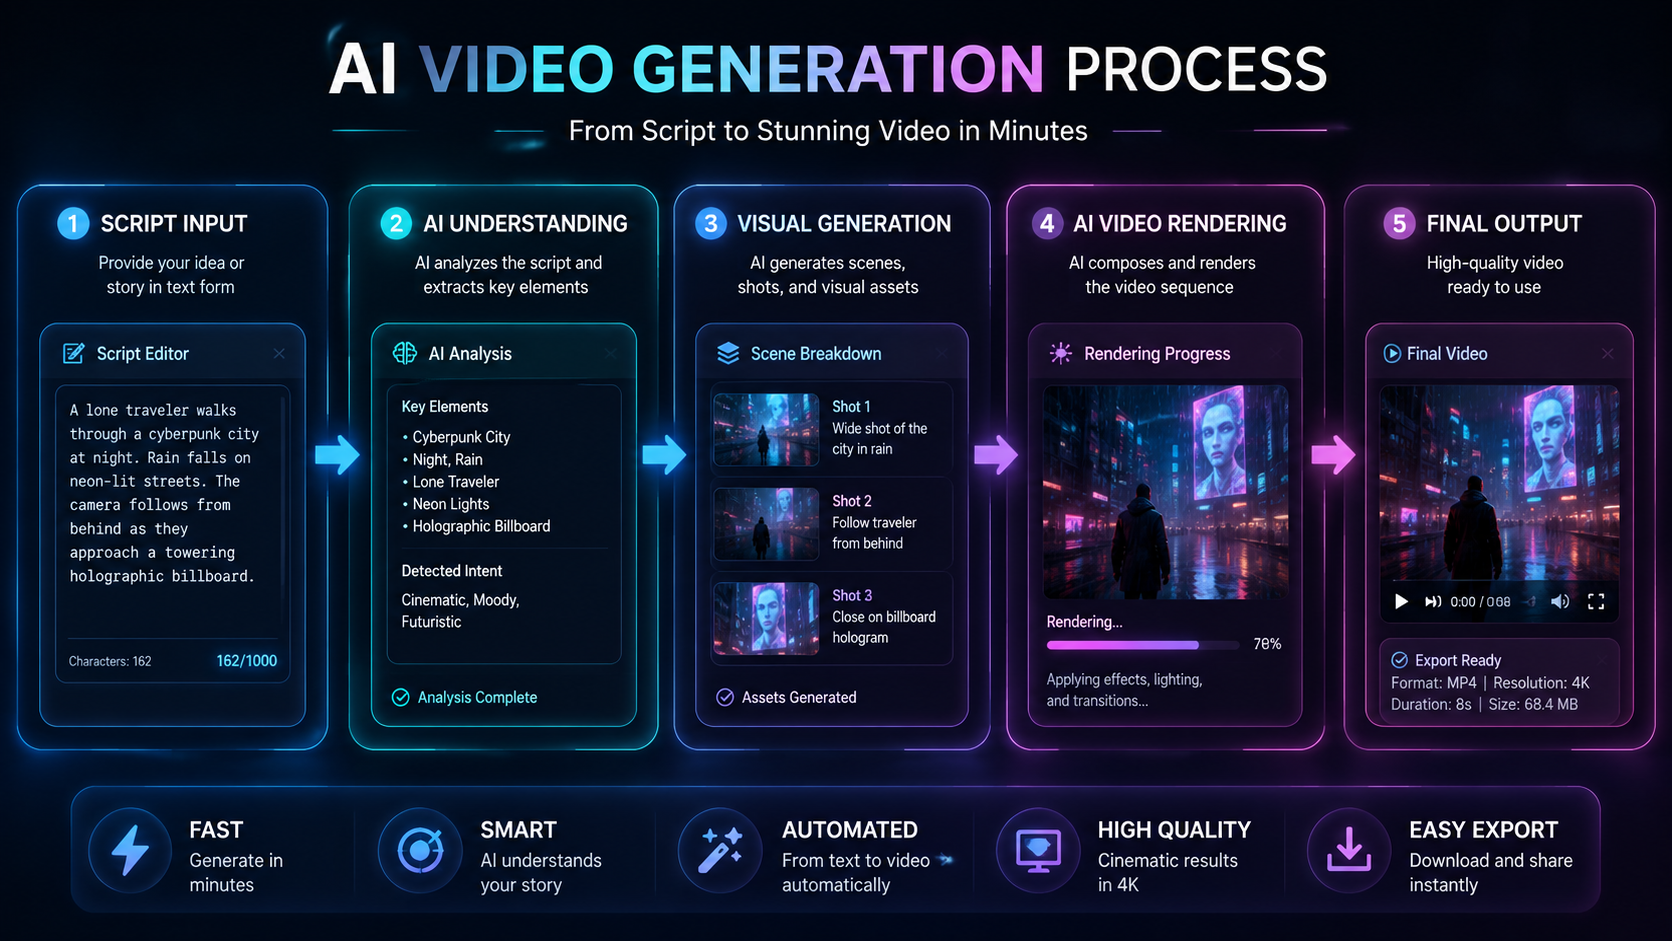Click the "Applying effects, lighting" status message

(x=1124, y=690)
